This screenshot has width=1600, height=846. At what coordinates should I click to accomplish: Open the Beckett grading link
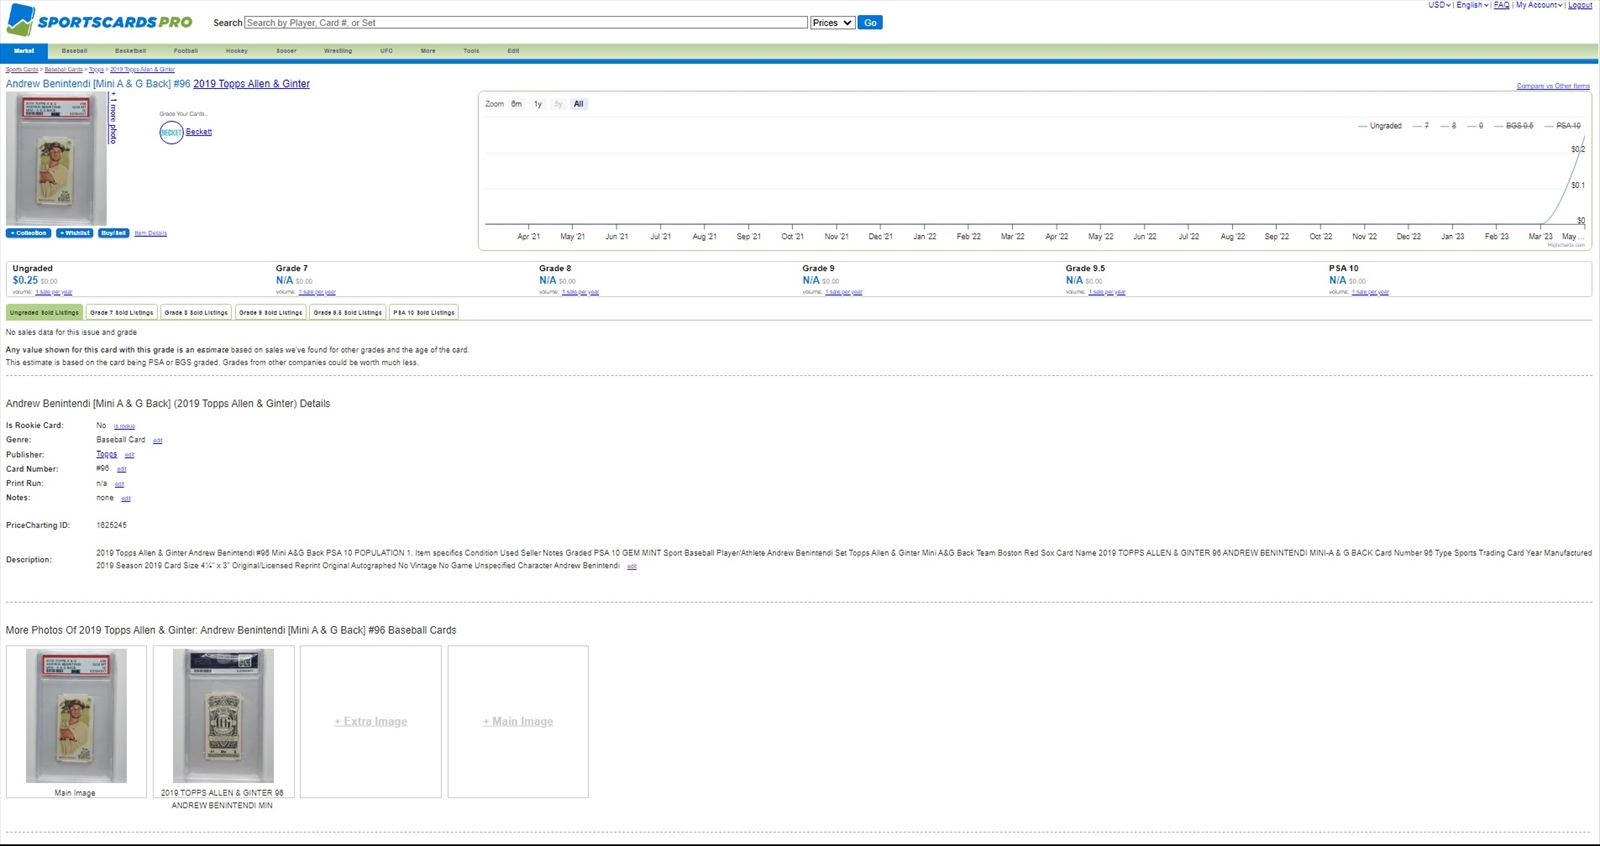tap(198, 132)
